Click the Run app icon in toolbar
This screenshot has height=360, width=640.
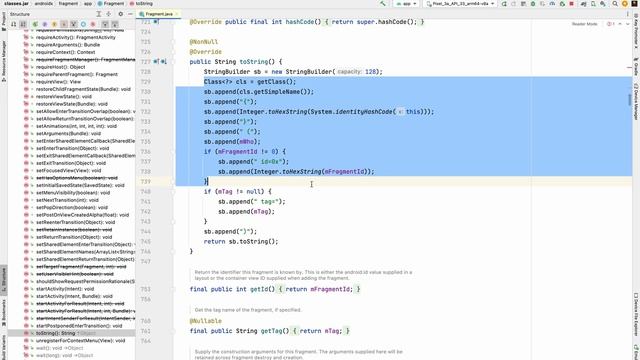tap(504, 4)
